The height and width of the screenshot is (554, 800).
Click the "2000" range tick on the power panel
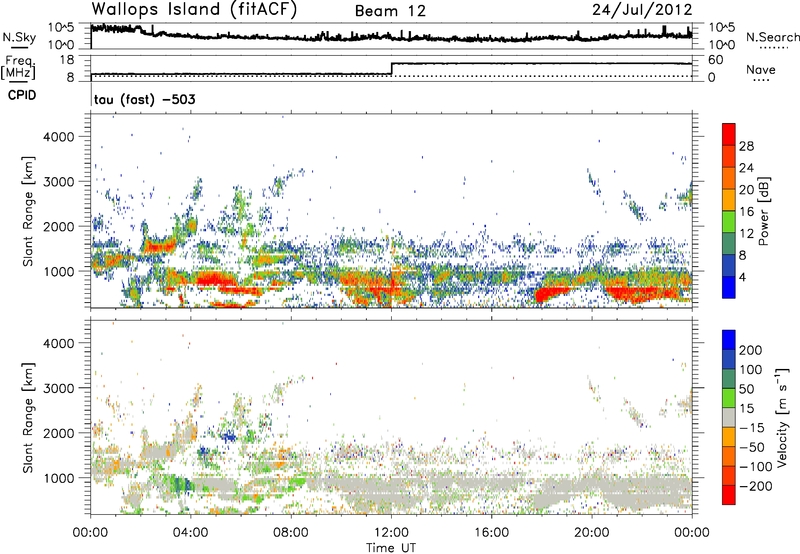(58, 226)
